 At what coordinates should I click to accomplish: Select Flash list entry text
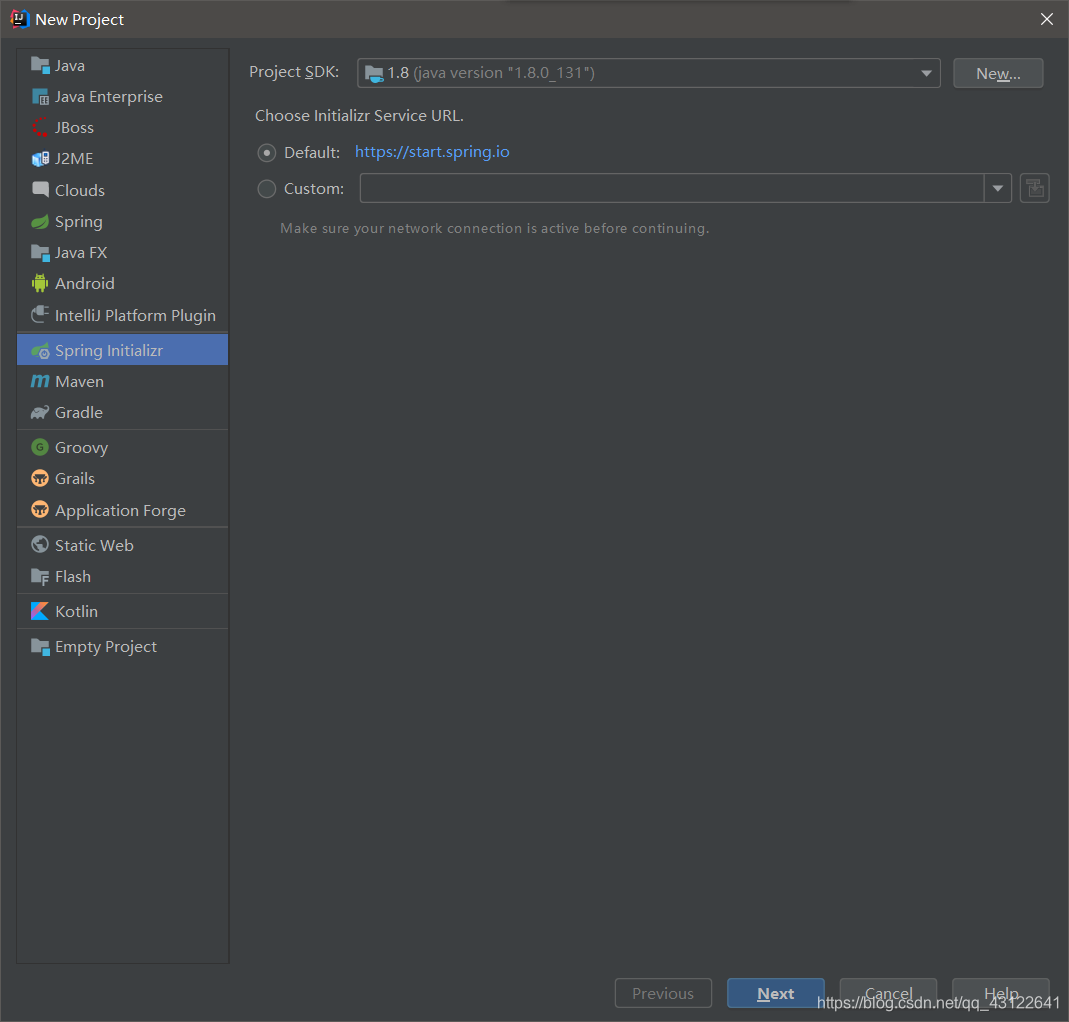click(x=73, y=577)
